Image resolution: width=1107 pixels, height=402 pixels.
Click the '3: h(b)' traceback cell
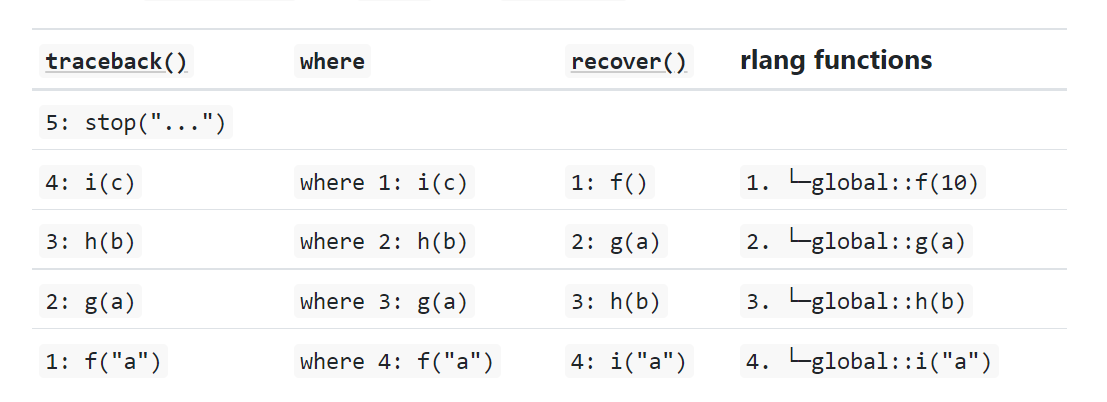(90, 242)
